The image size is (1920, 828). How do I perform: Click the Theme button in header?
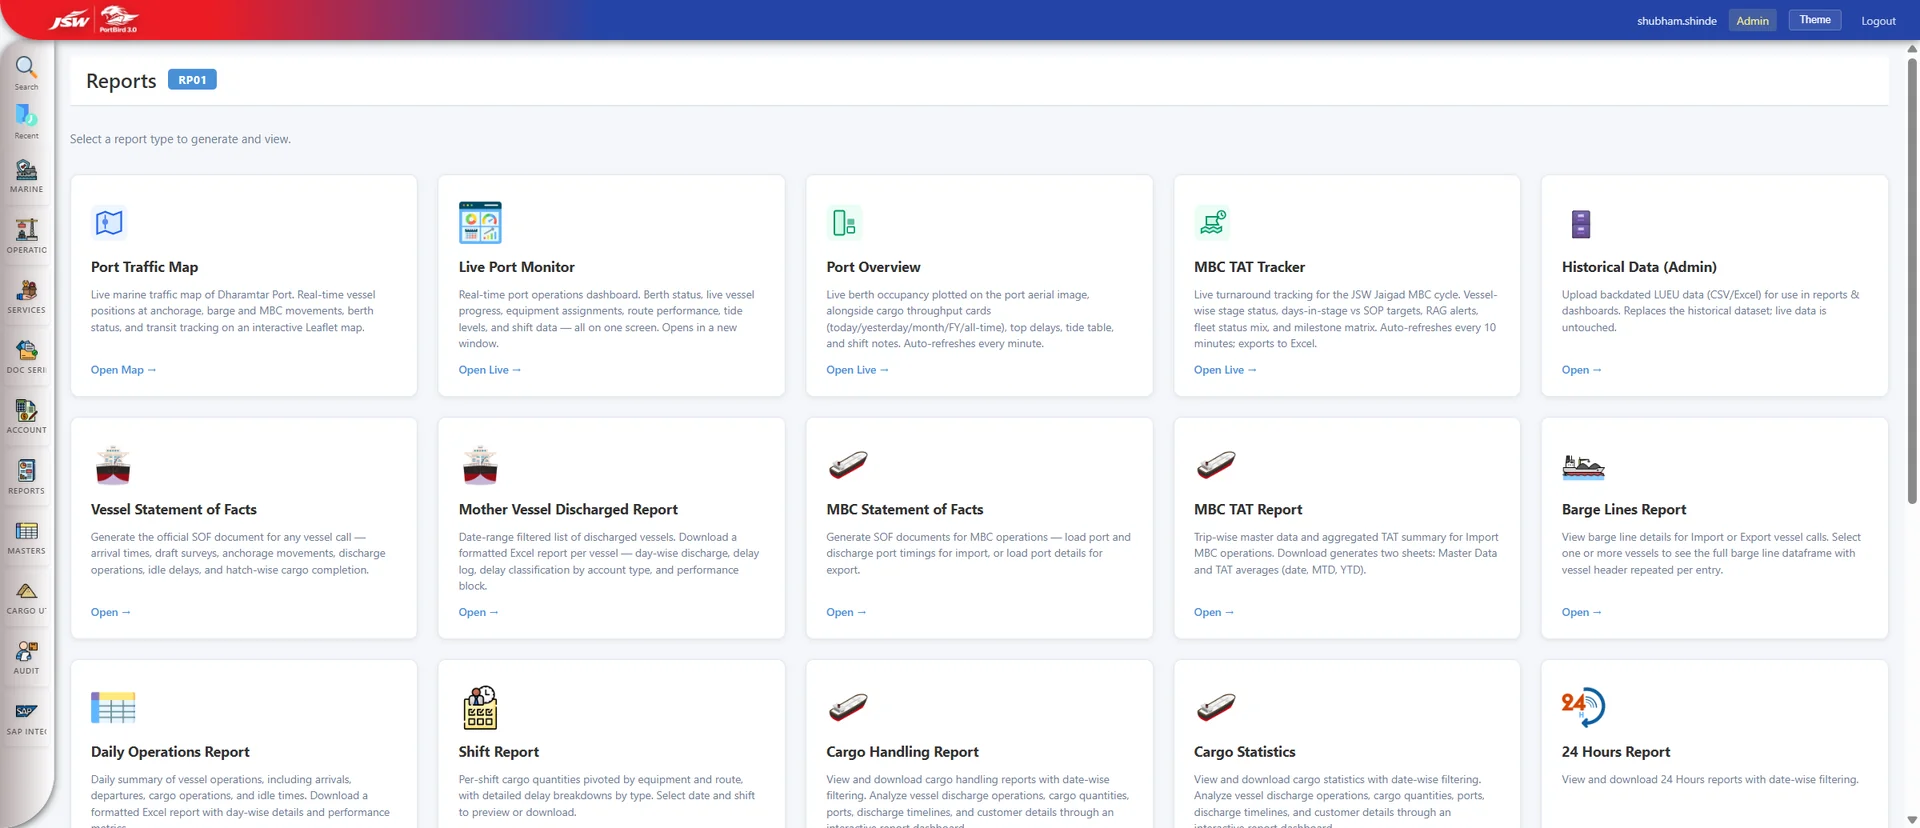1814,20
